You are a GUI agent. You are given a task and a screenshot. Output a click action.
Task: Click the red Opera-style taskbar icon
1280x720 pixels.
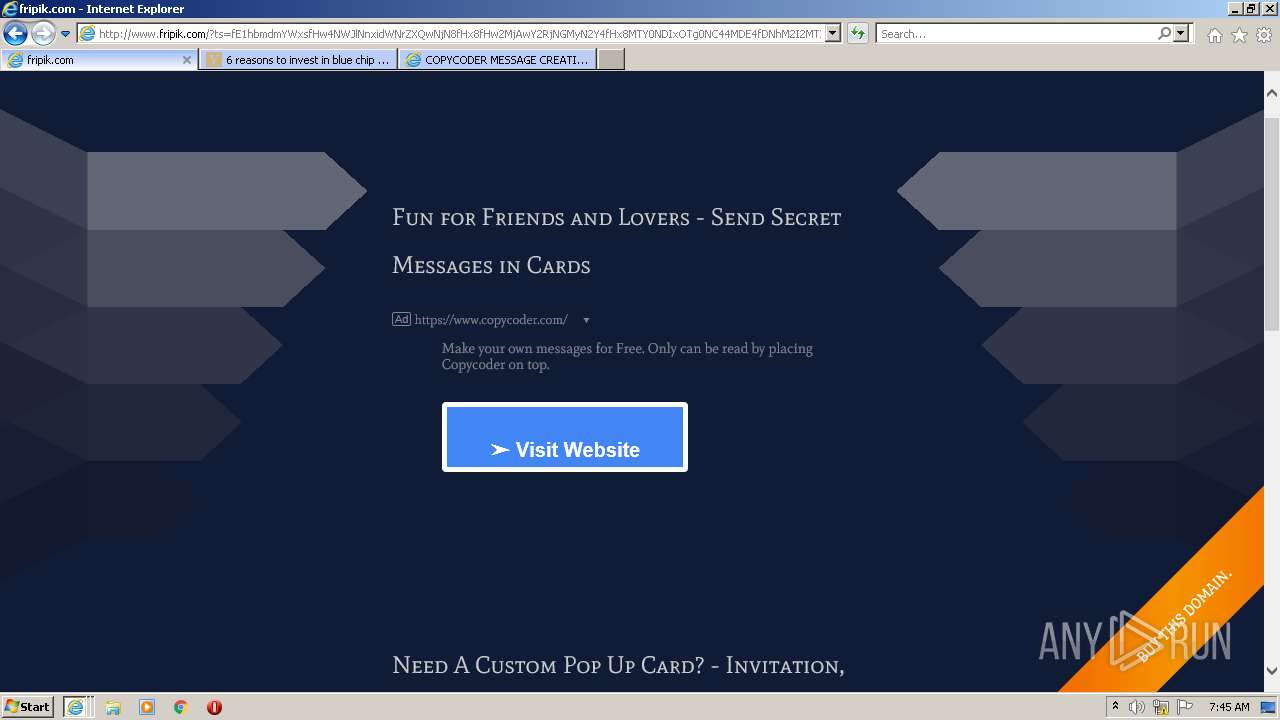pyautogui.click(x=214, y=707)
